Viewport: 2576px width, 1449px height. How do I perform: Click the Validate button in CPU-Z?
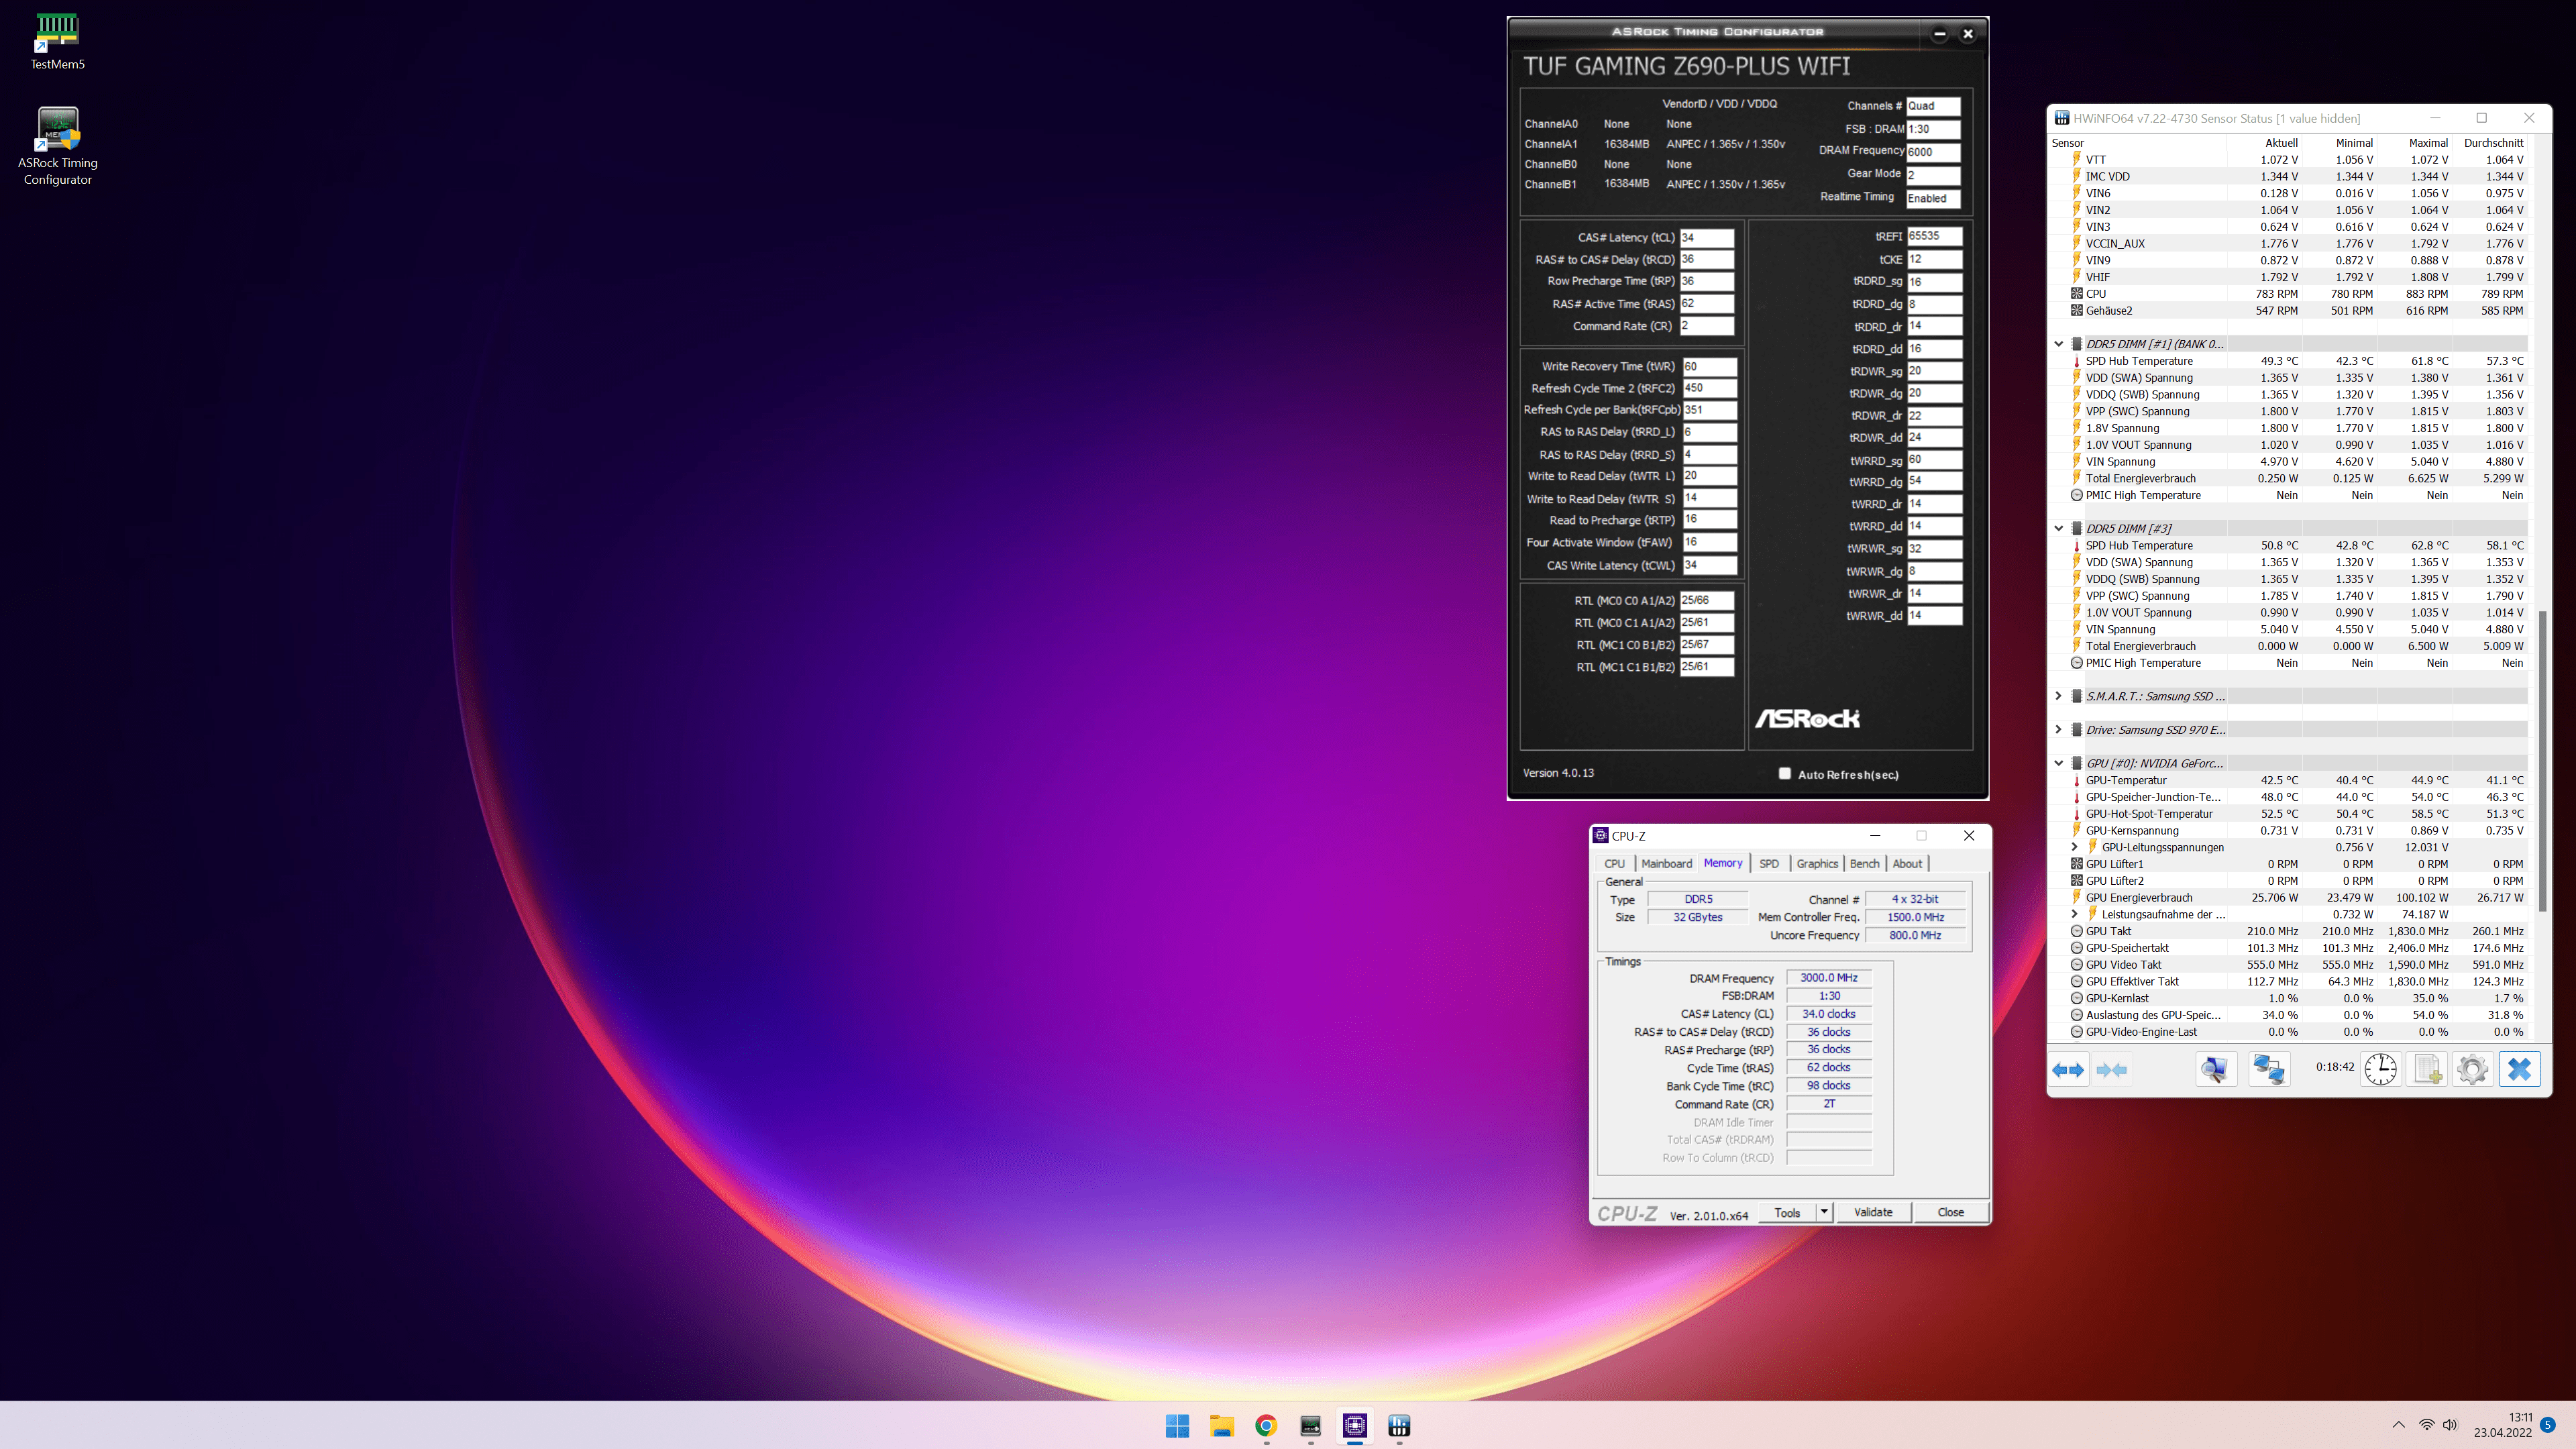pyautogui.click(x=1873, y=1212)
